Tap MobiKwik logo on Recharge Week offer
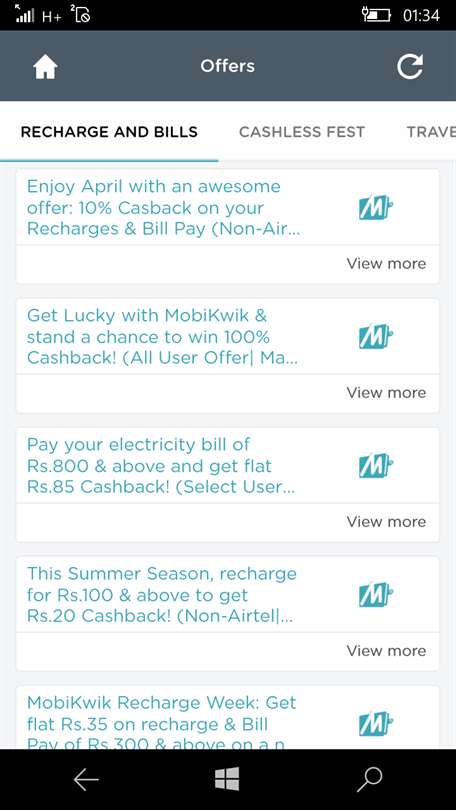 [x=376, y=724]
